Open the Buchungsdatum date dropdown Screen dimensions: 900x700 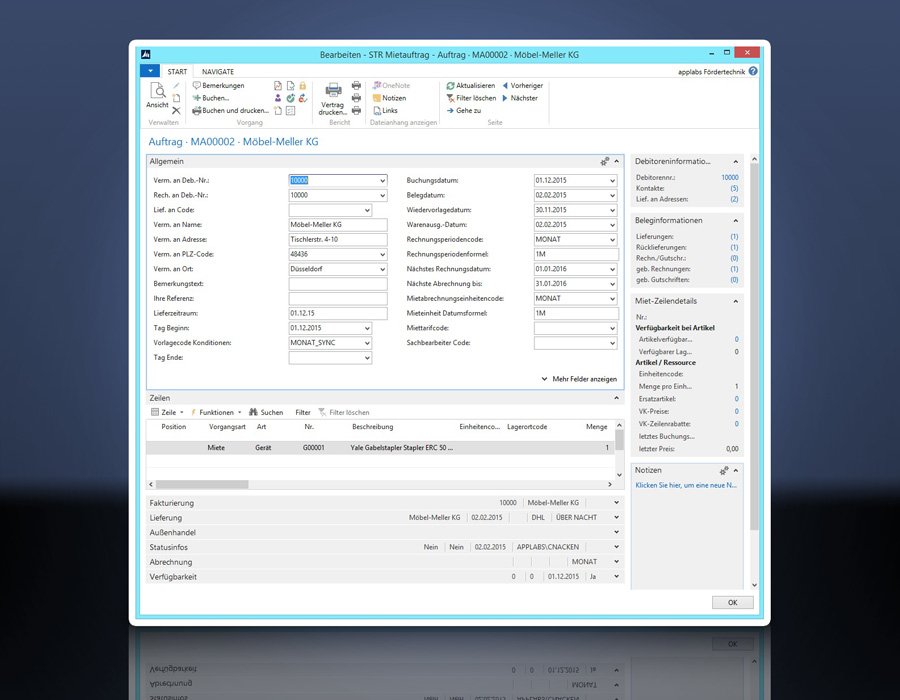click(x=612, y=181)
